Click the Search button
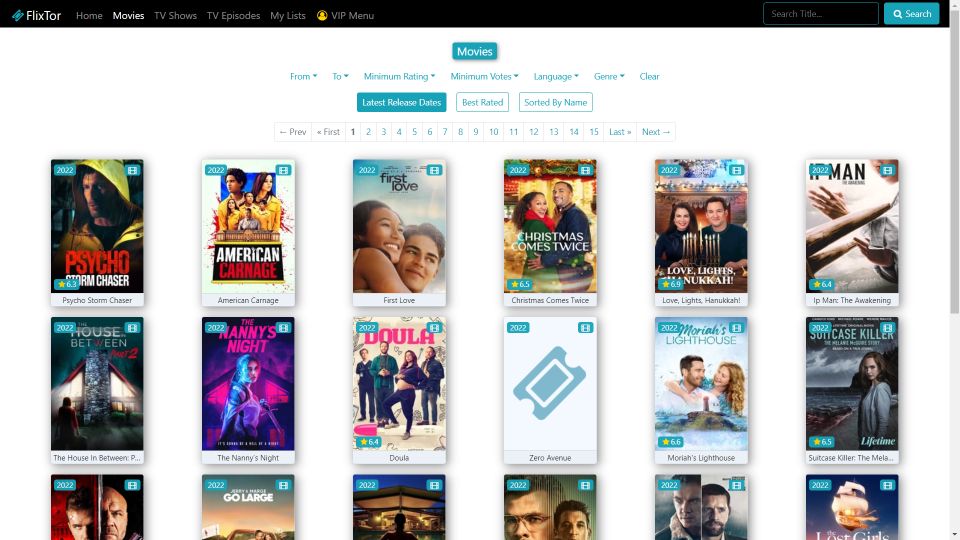Image resolution: width=960 pixels, height=540 pixels. [x=912, y=13]
